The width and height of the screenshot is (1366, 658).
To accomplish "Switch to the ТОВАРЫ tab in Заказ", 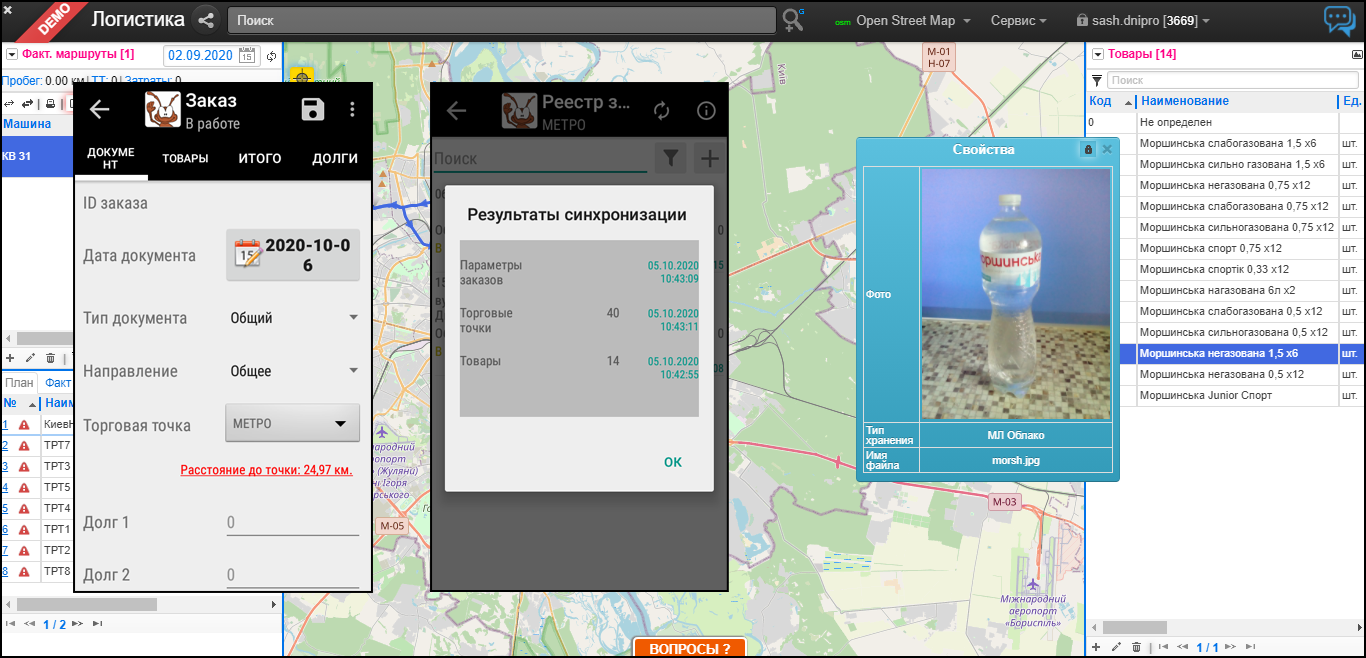I will point(186,158).
